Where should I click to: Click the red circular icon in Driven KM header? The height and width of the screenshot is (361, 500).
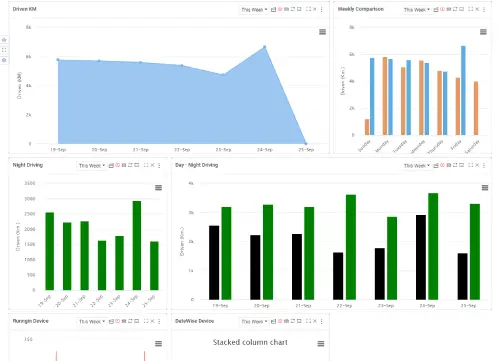coord(280,9)
